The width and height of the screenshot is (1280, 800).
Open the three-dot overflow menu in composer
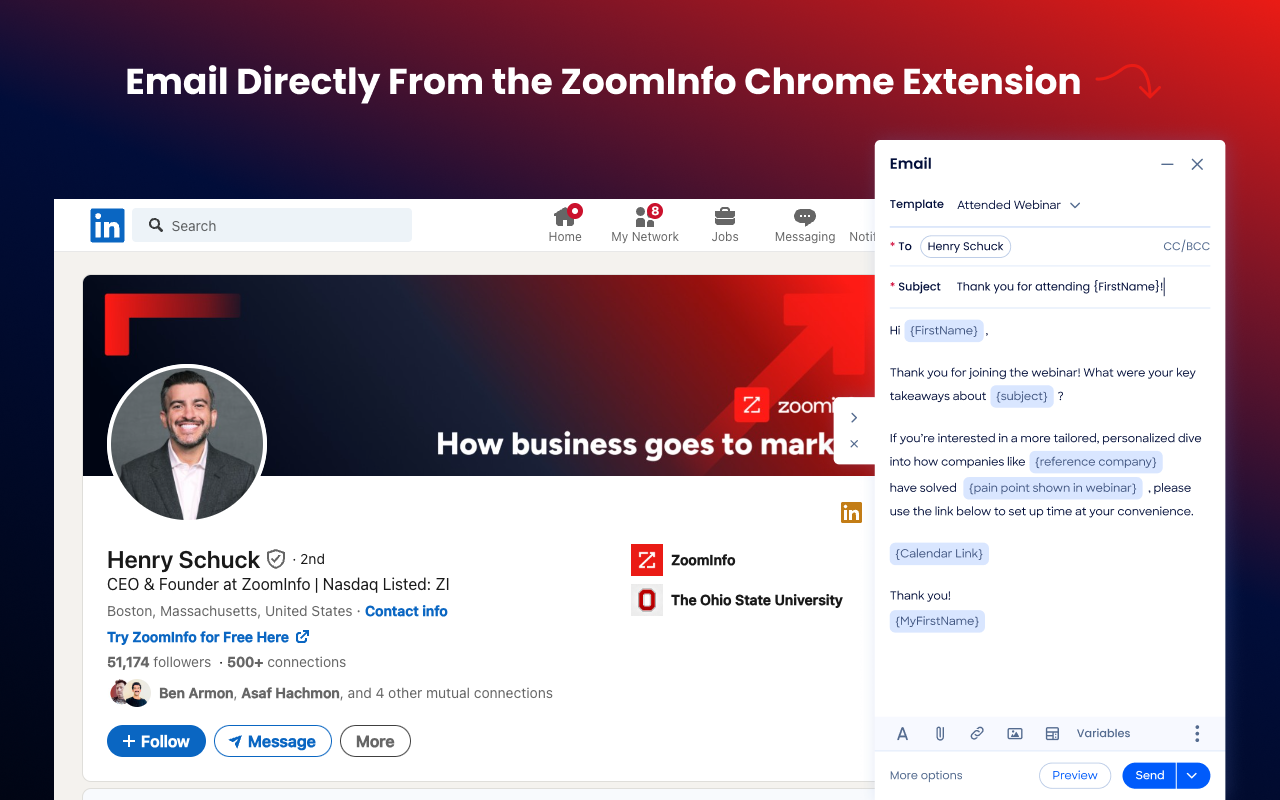click(1197, 733)
